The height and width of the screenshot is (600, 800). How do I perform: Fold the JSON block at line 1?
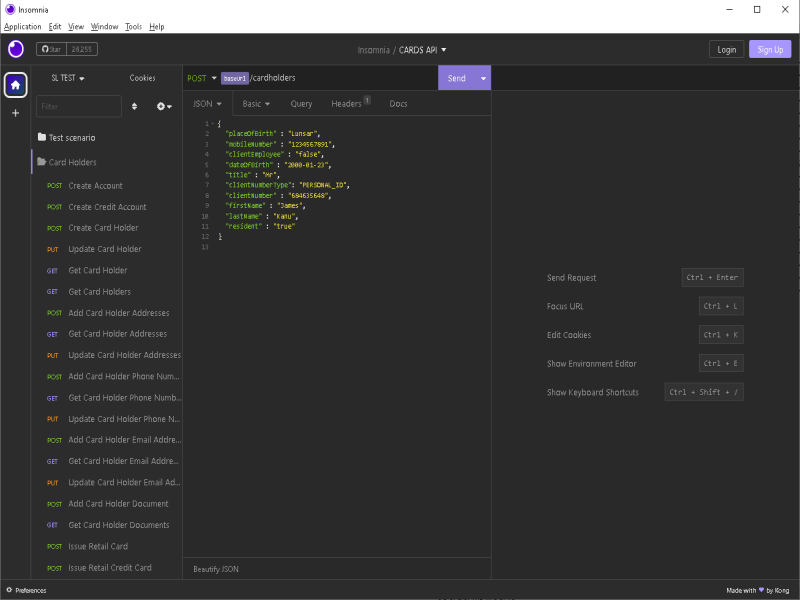tap(213, 123)
